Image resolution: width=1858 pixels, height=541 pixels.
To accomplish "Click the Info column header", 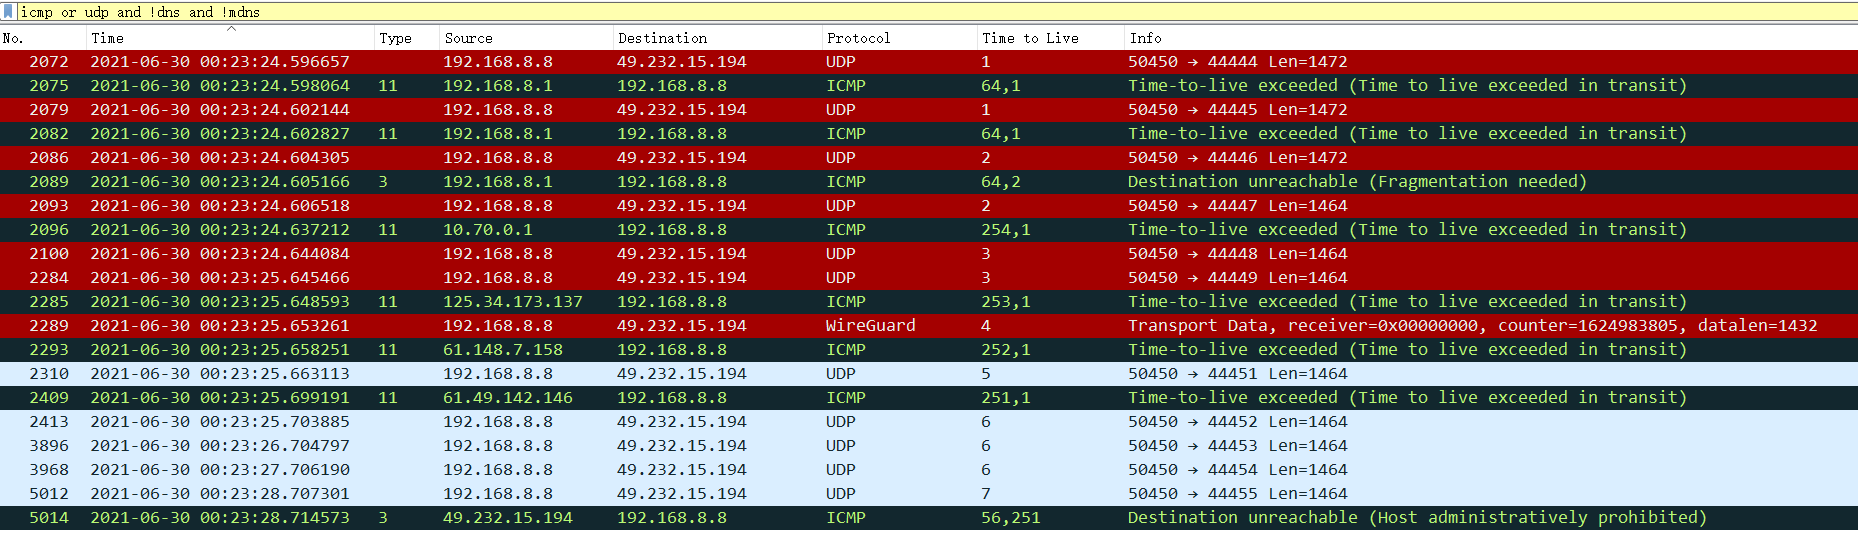I will [x=1490, y=38].
